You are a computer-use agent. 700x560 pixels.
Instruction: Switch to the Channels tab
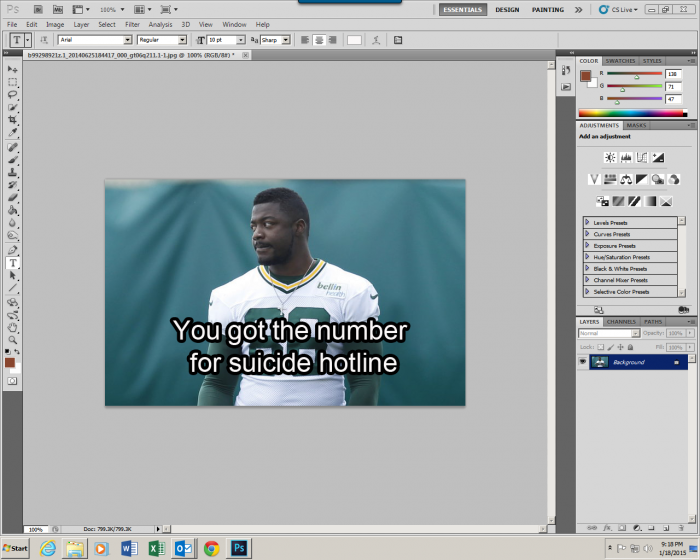621,322
